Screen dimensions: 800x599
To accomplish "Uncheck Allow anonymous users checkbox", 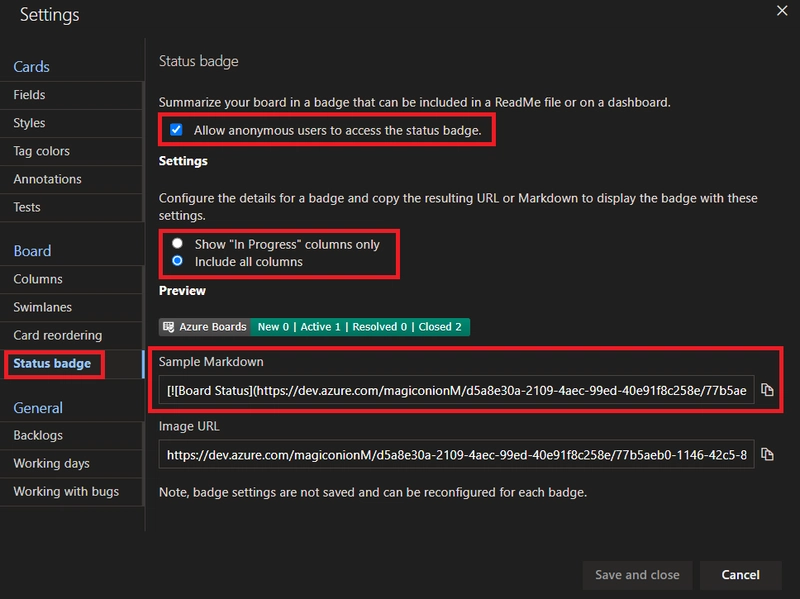I will tap(176, 130).
